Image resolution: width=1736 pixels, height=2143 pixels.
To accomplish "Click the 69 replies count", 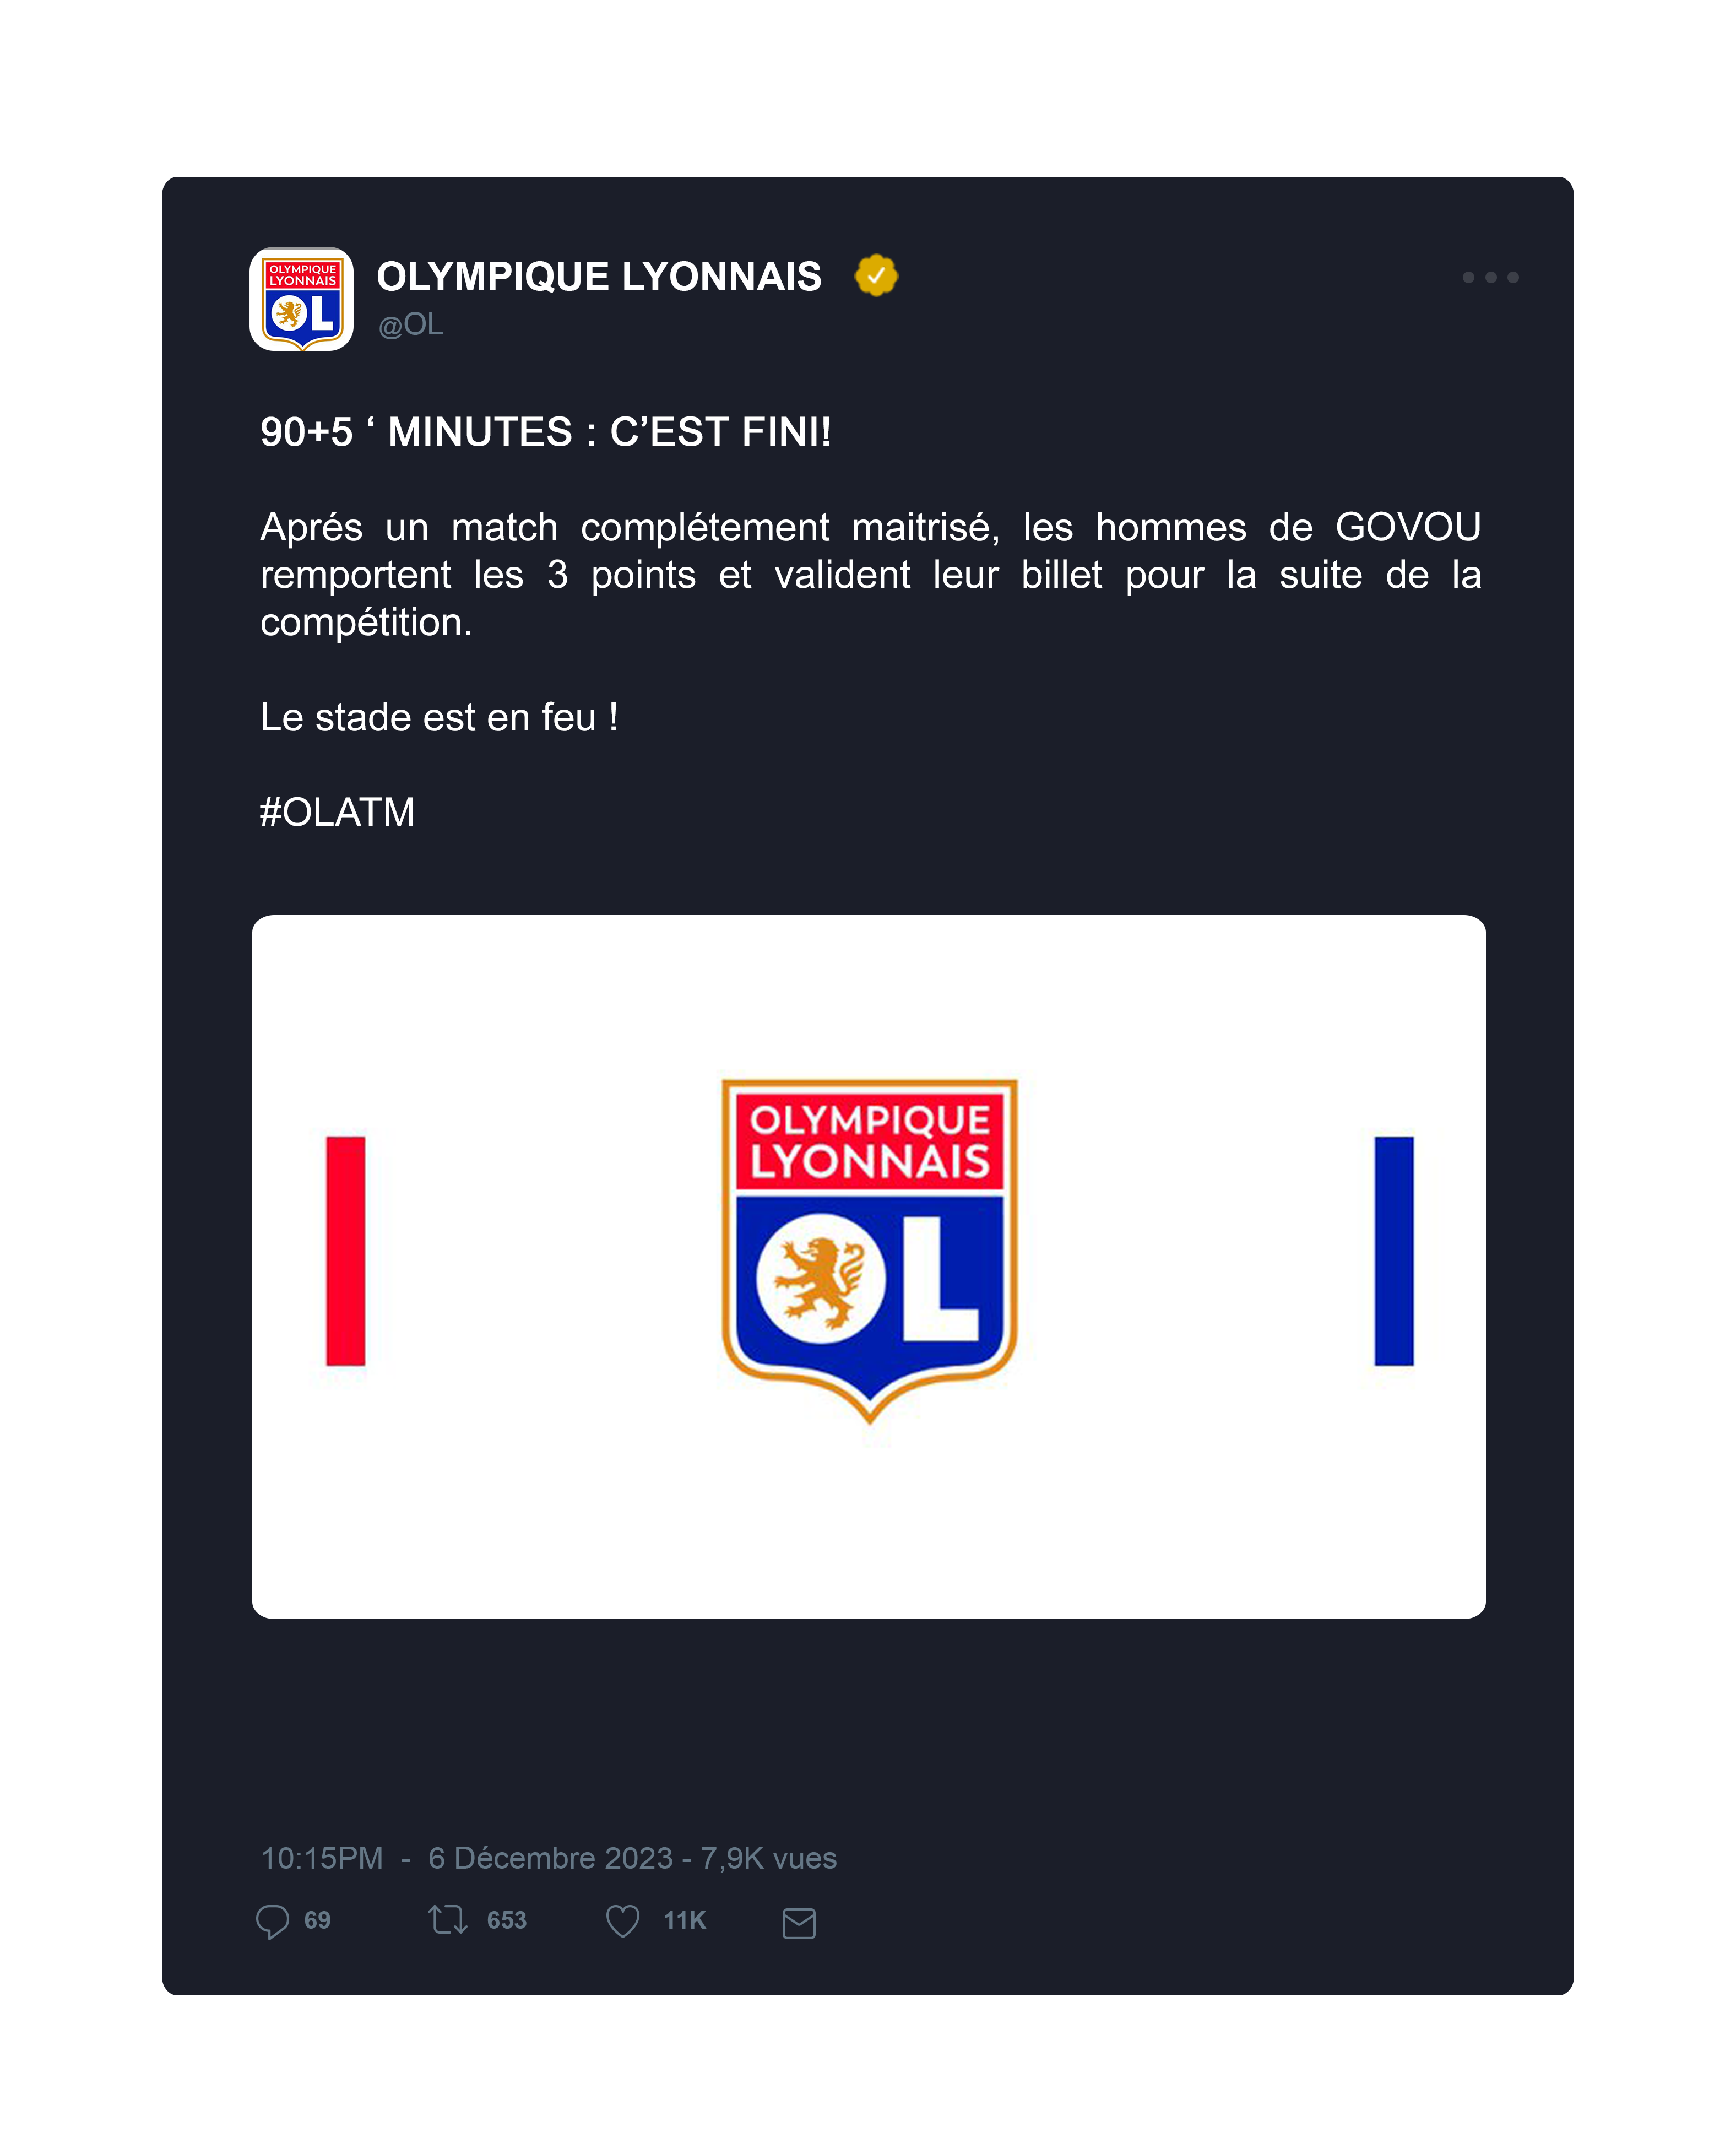I will coord(317,1920).
